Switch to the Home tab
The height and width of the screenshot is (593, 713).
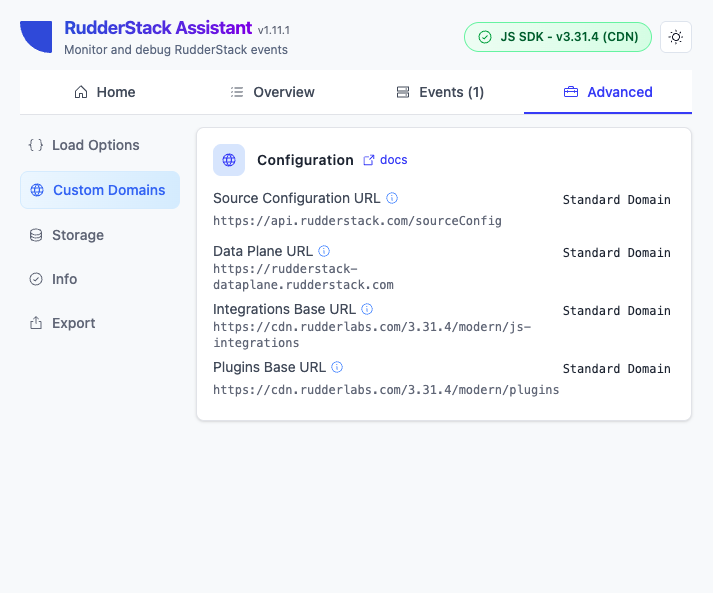(x=104, y=92)
